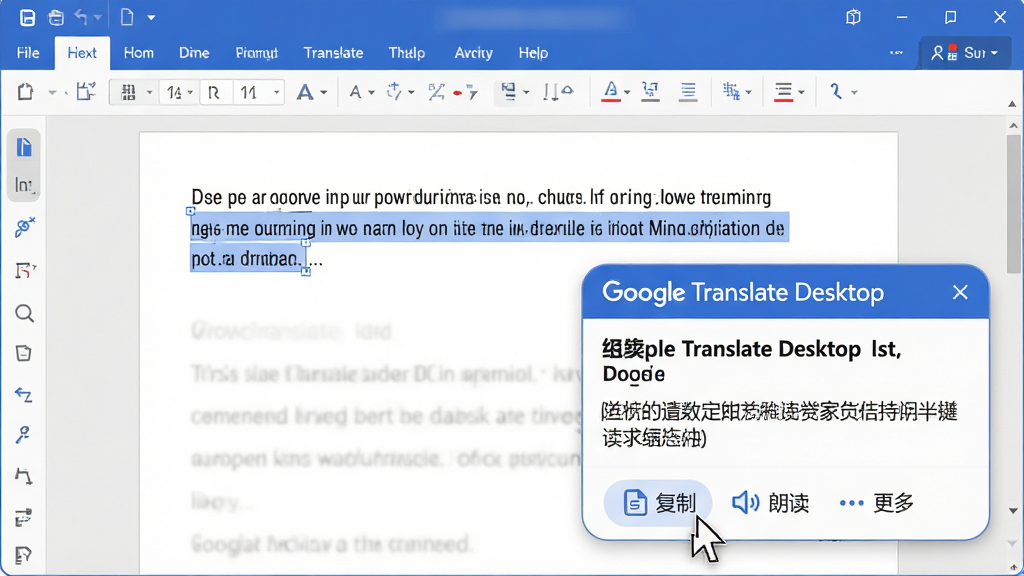Image resolution: width=1024 pixels, height=576 pixels.
Task: Switch to the Hom tab
Action: tap(138, 53)
